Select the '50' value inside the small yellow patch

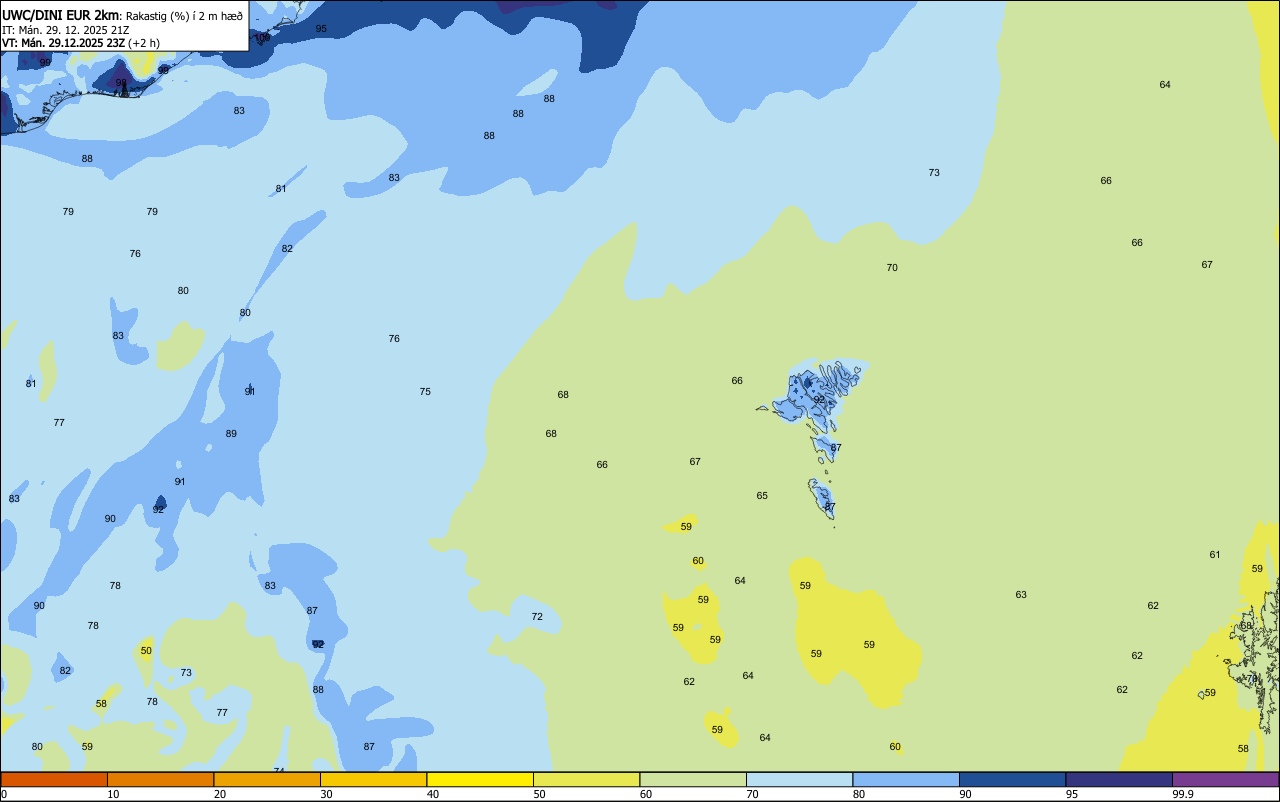(x=146, y=651)
